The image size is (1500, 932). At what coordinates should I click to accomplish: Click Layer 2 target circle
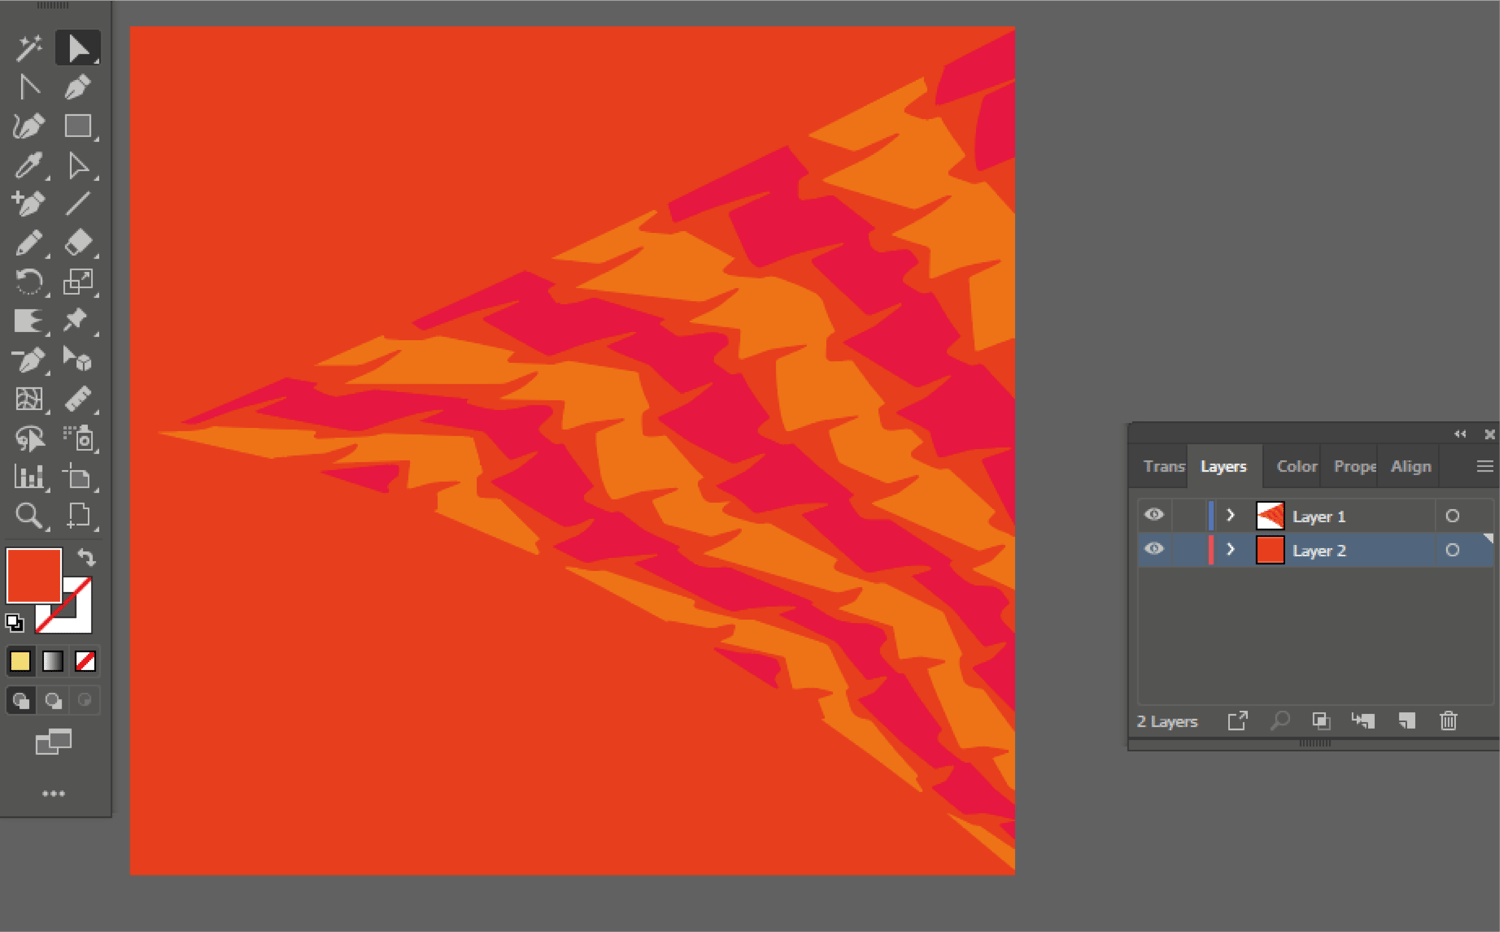pyautogui.click(x=1452, y=550)
